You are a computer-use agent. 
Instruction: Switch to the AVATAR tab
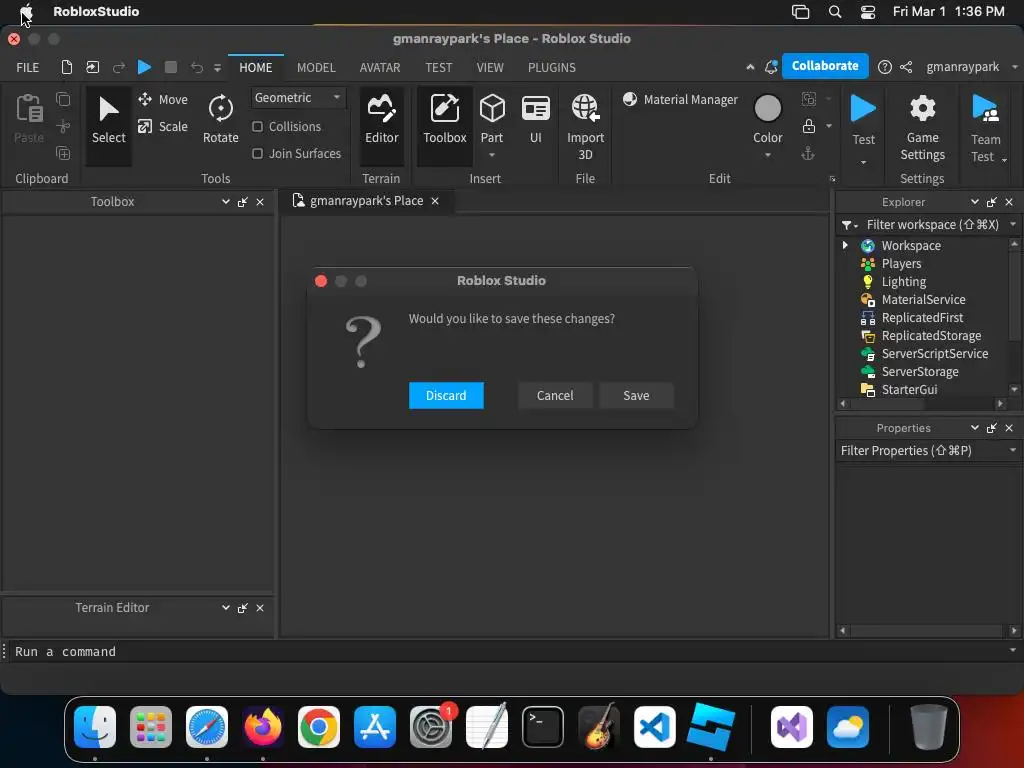tap(380, 67)
